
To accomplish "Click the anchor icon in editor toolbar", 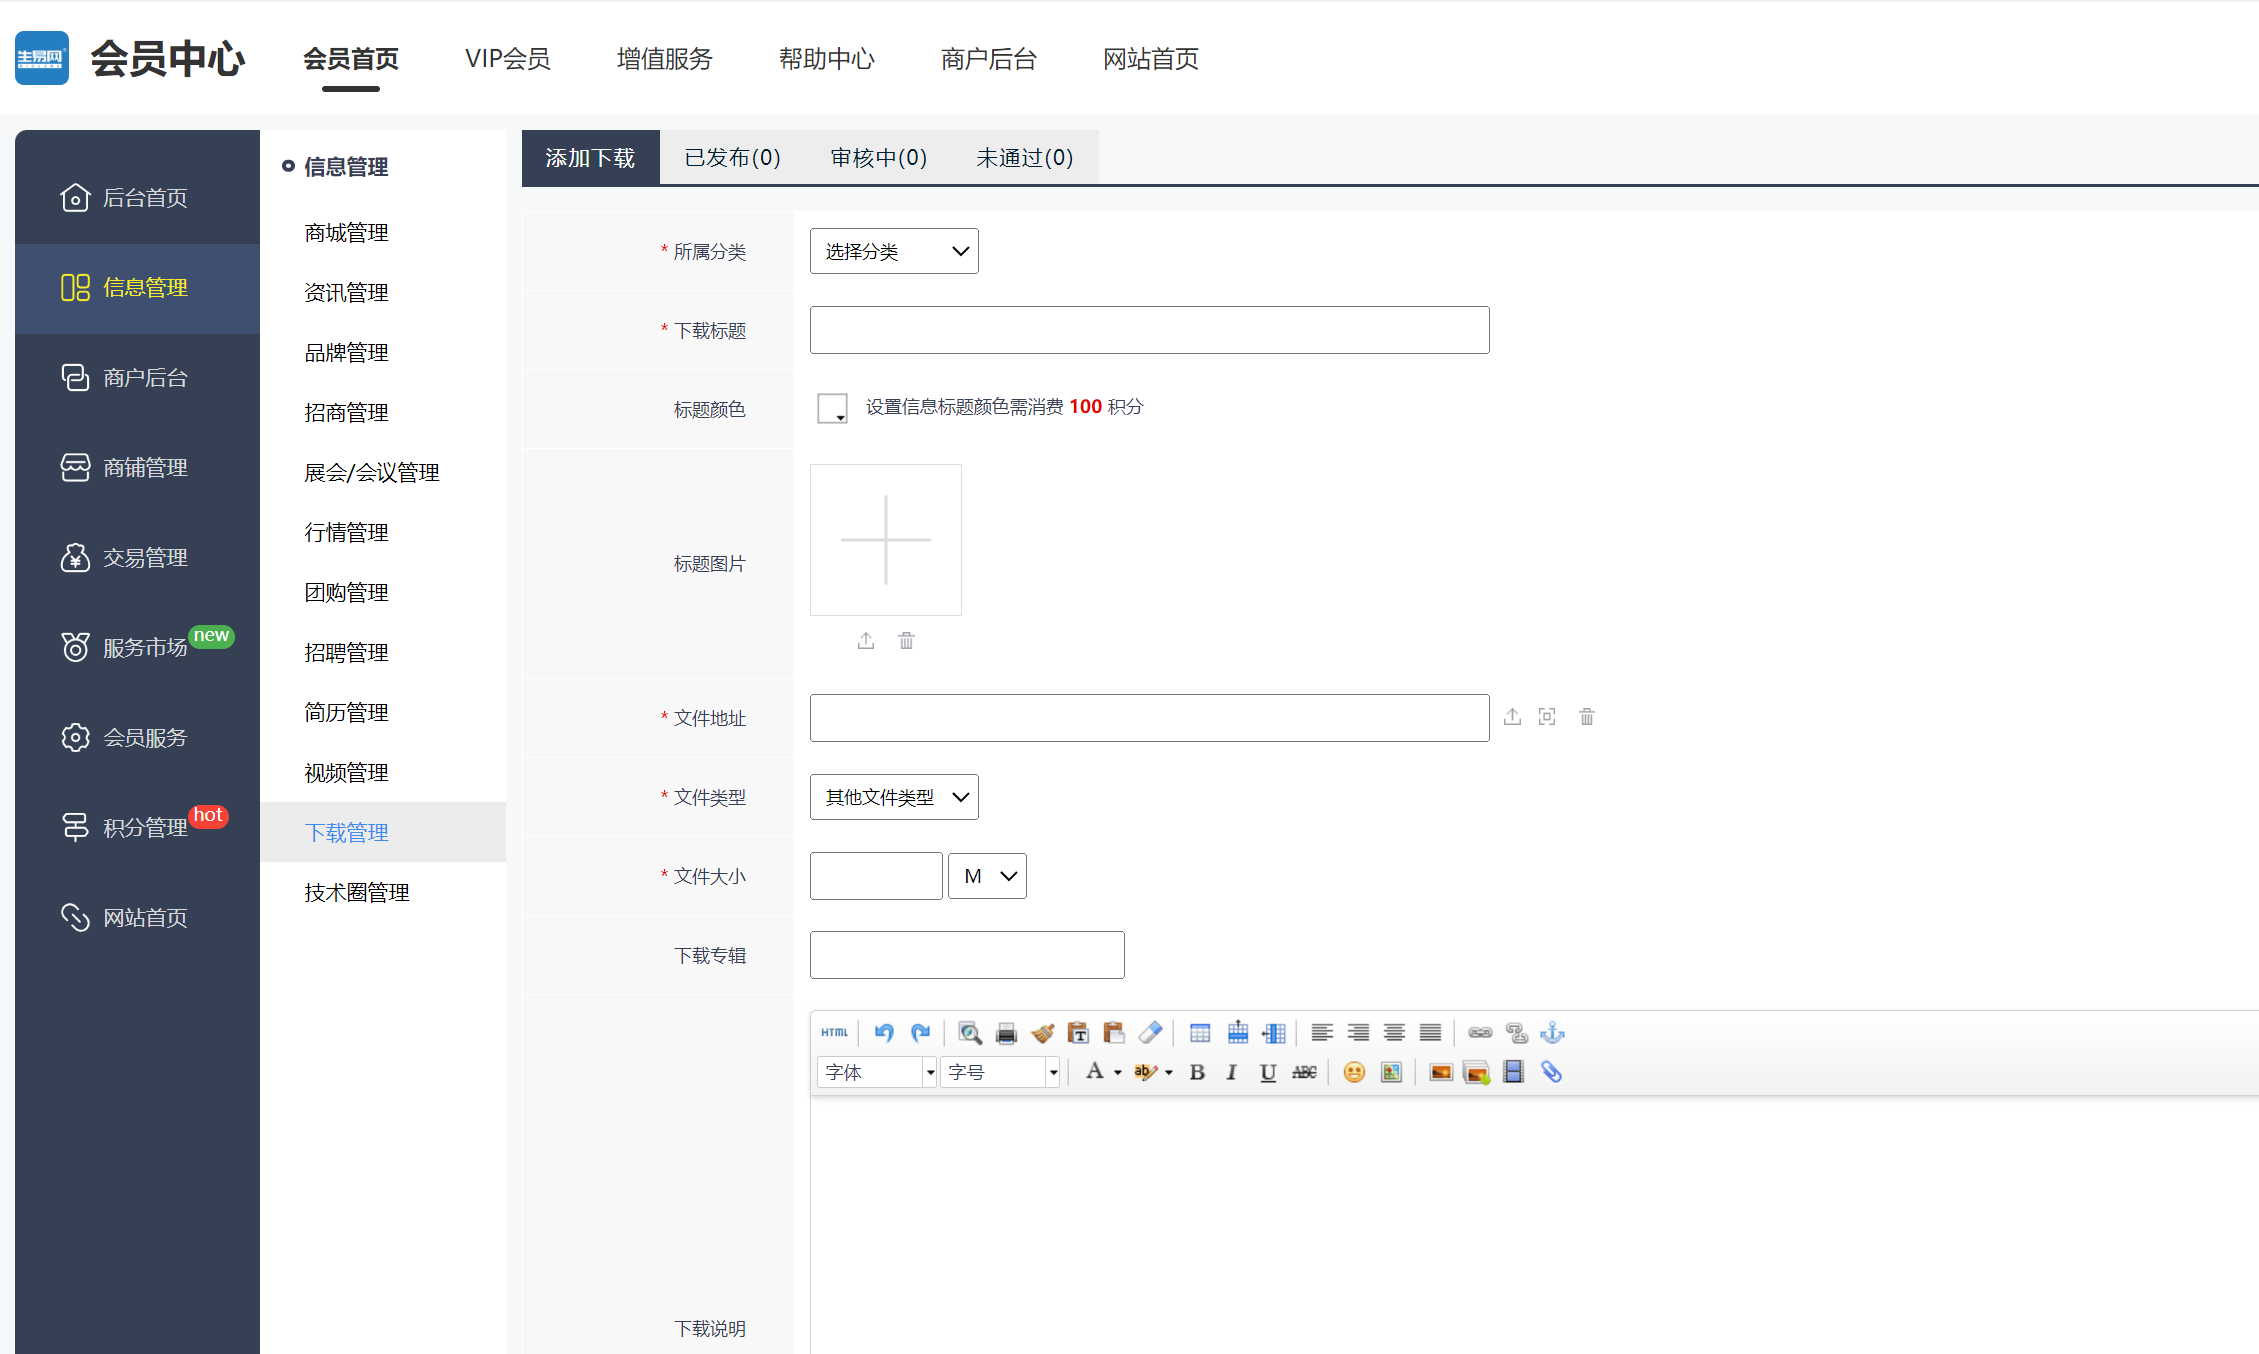I will pos(1552,1033).
